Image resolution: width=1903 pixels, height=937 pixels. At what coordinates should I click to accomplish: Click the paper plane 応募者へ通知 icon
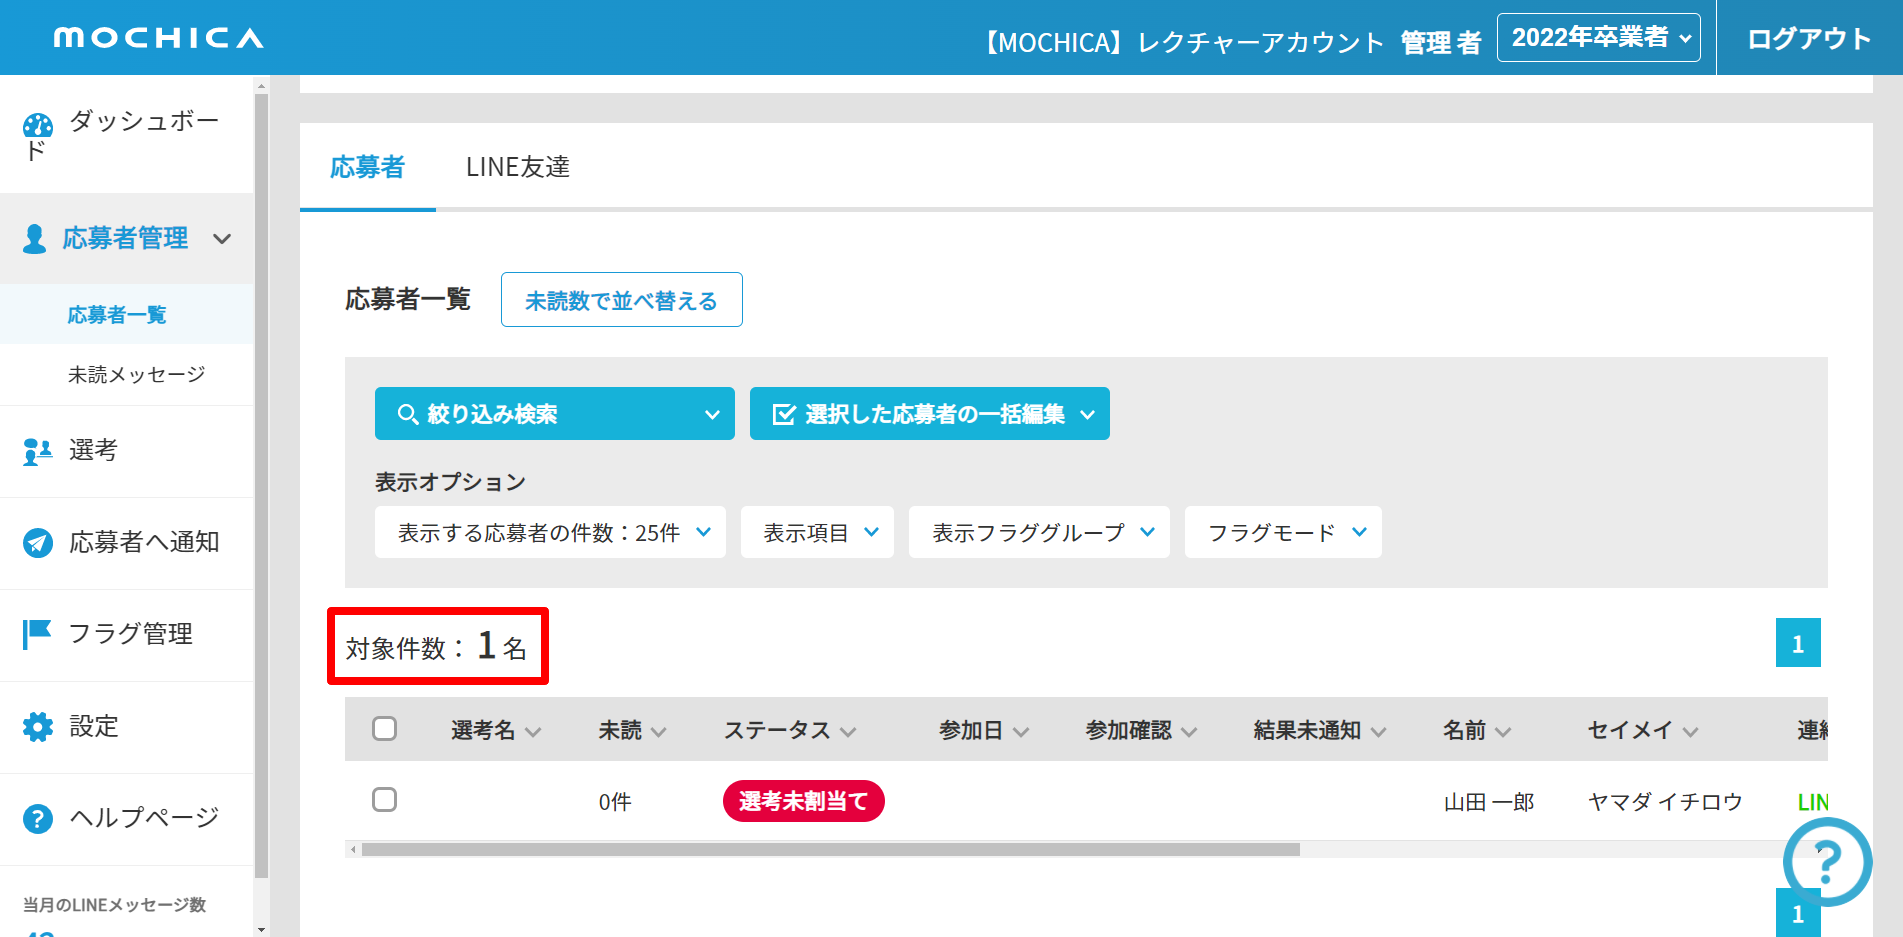click(x=37, y=543)
